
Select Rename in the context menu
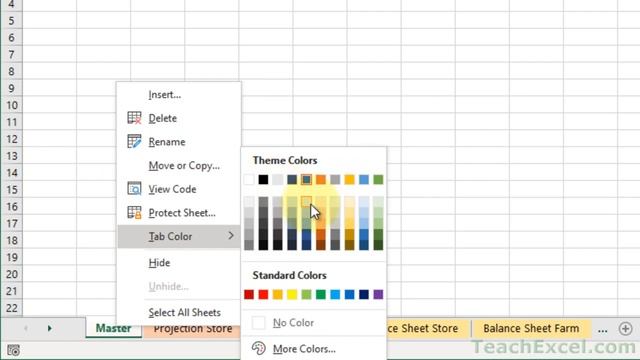(167, 142)
